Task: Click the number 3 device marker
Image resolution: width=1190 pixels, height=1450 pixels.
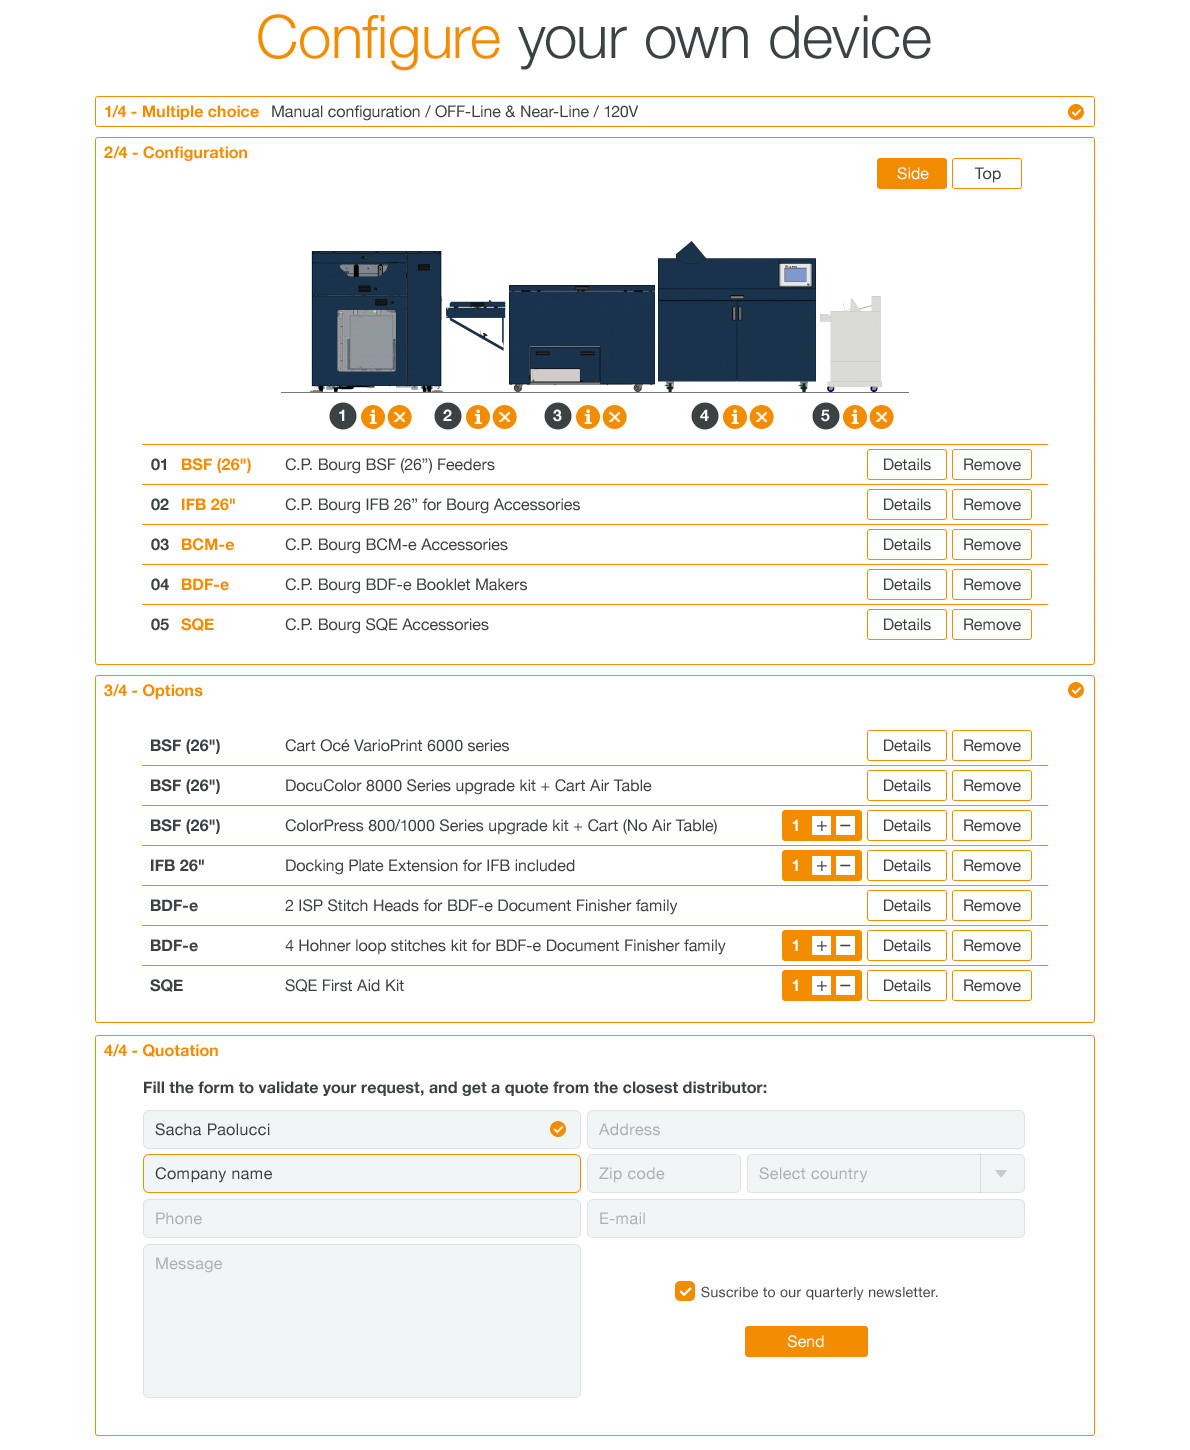Action: point(558,416)
